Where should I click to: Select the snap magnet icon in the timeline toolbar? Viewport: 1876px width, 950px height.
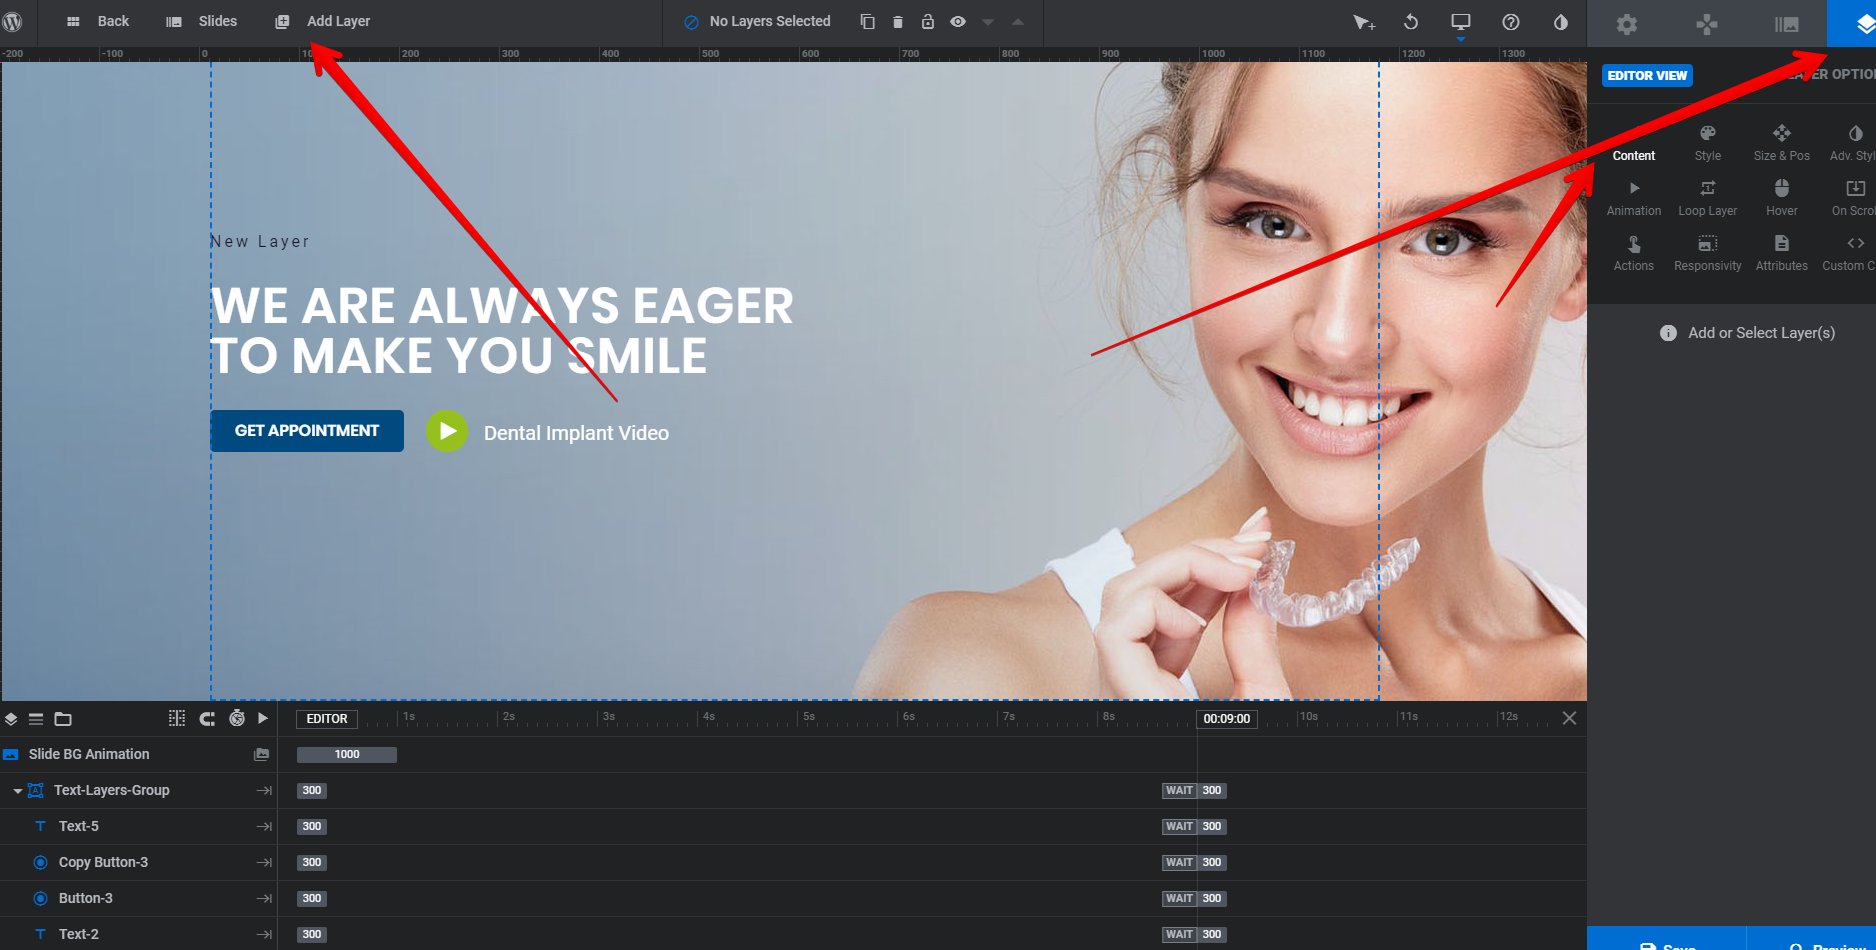(207, 718)
